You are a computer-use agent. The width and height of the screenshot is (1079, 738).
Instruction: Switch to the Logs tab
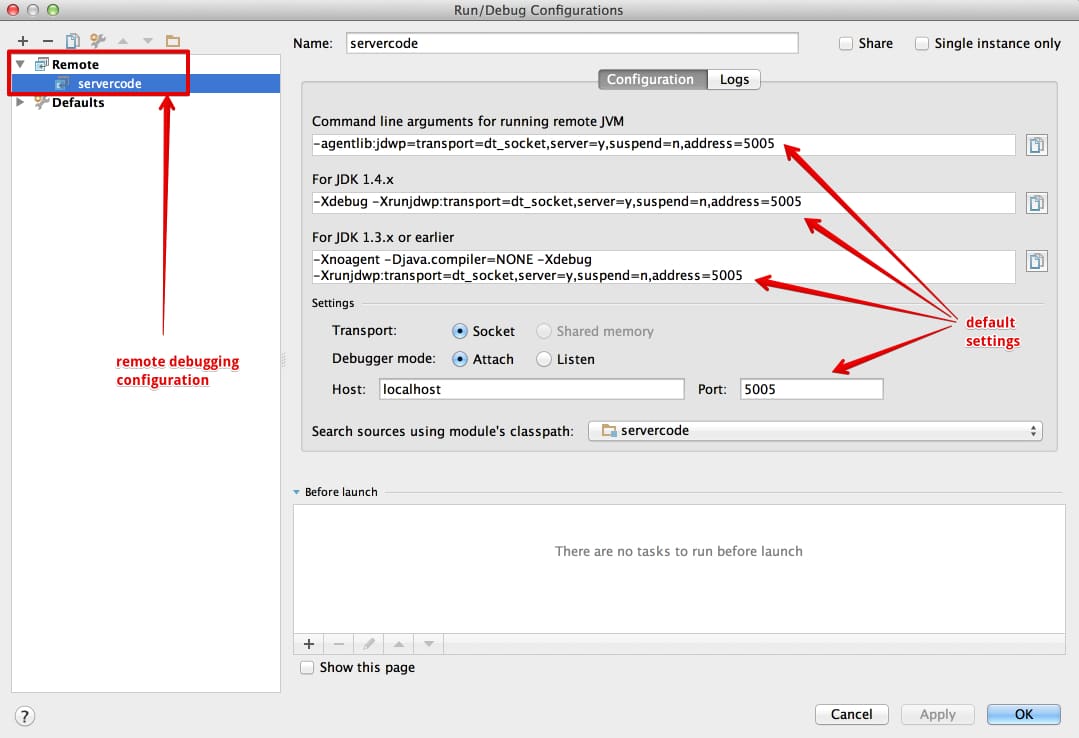click(734, 79)
